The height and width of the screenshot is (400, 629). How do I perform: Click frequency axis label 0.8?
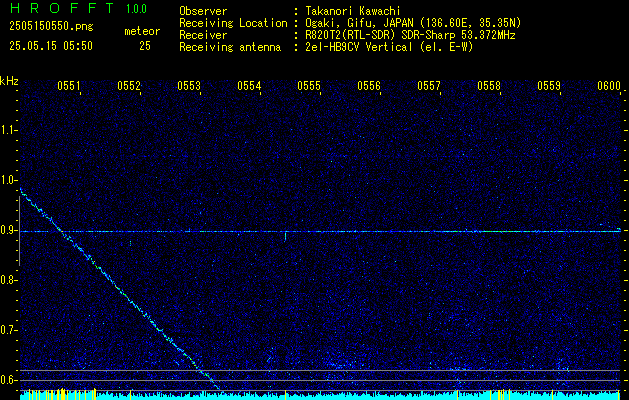click(8, 280)
